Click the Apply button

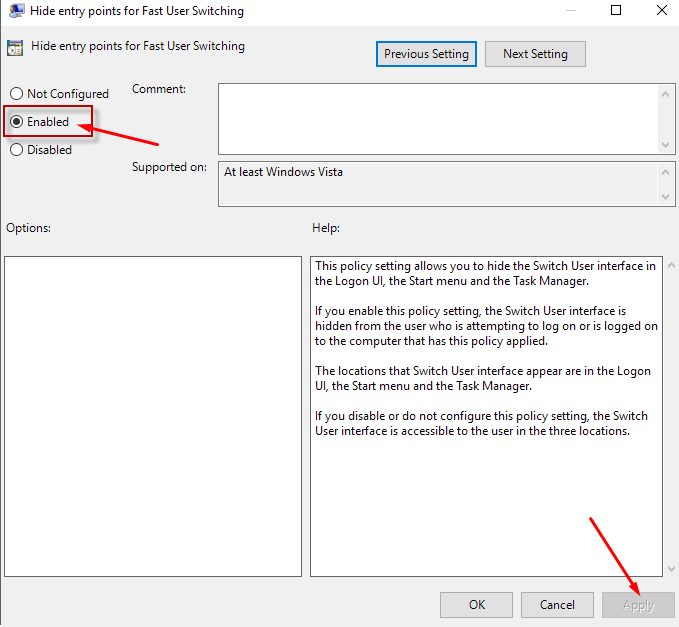638,605
